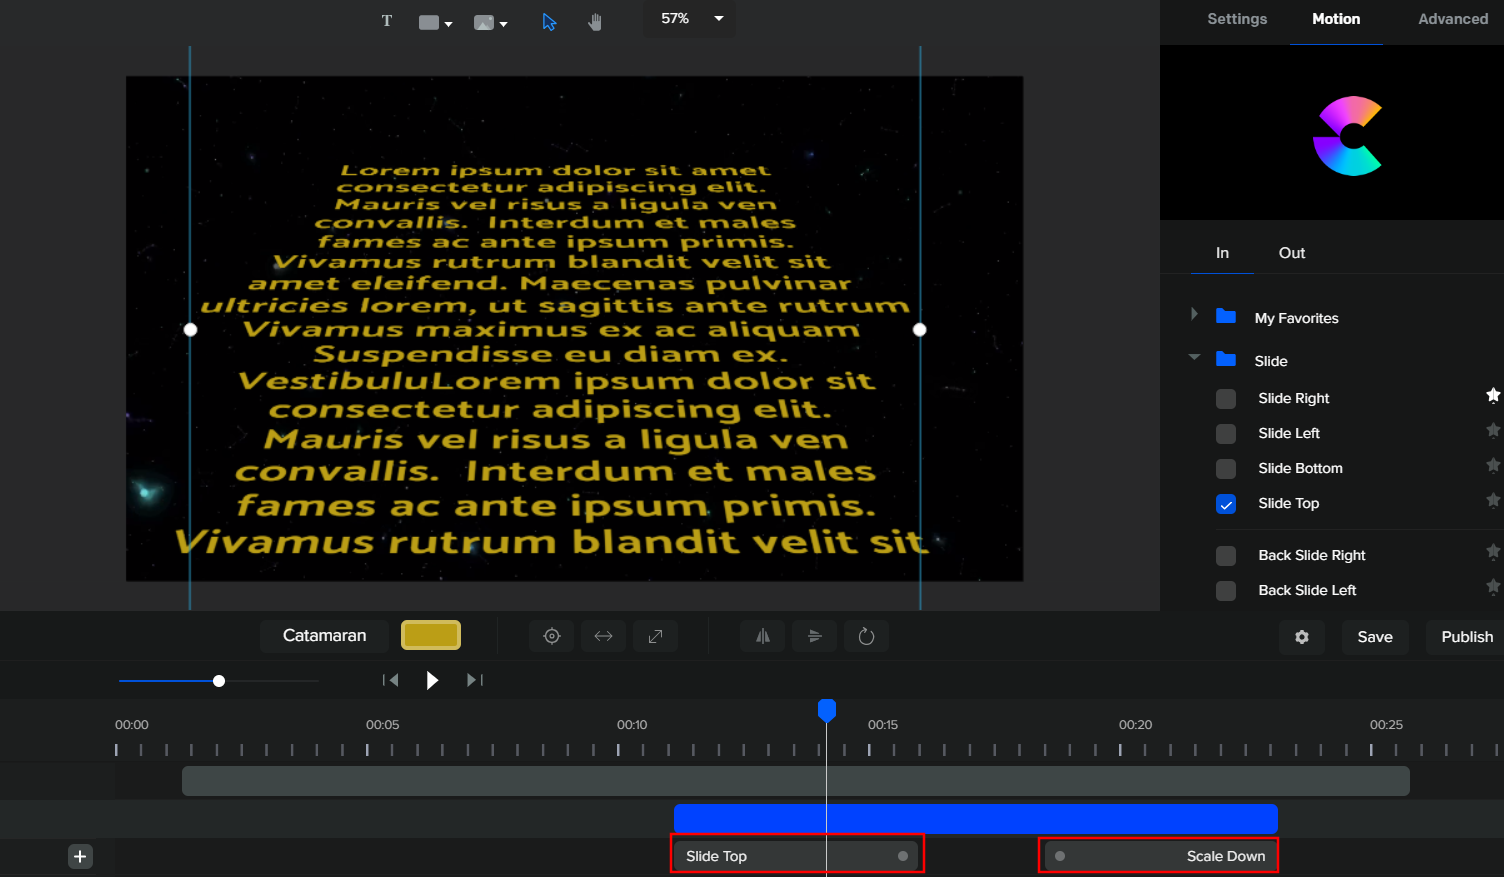Enable the Back Slide Right checkbox
This screenshot has width=1504, height=877.
click(1226, 556)
